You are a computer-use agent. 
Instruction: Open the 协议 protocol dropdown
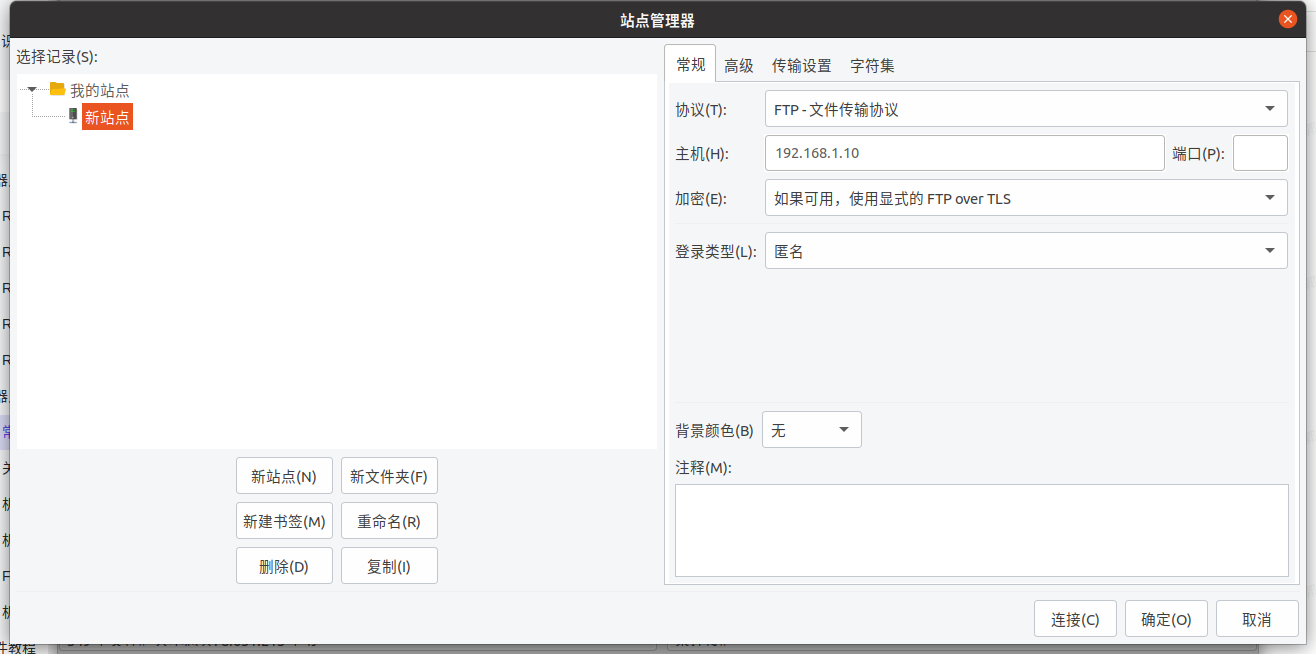pyautogui.click(x=1025, y=109)
